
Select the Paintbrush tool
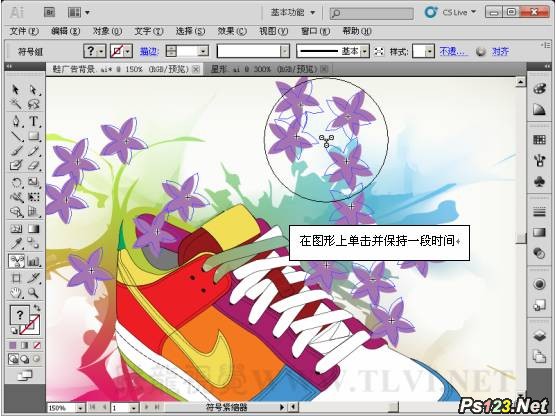click(x=15, y=150)
